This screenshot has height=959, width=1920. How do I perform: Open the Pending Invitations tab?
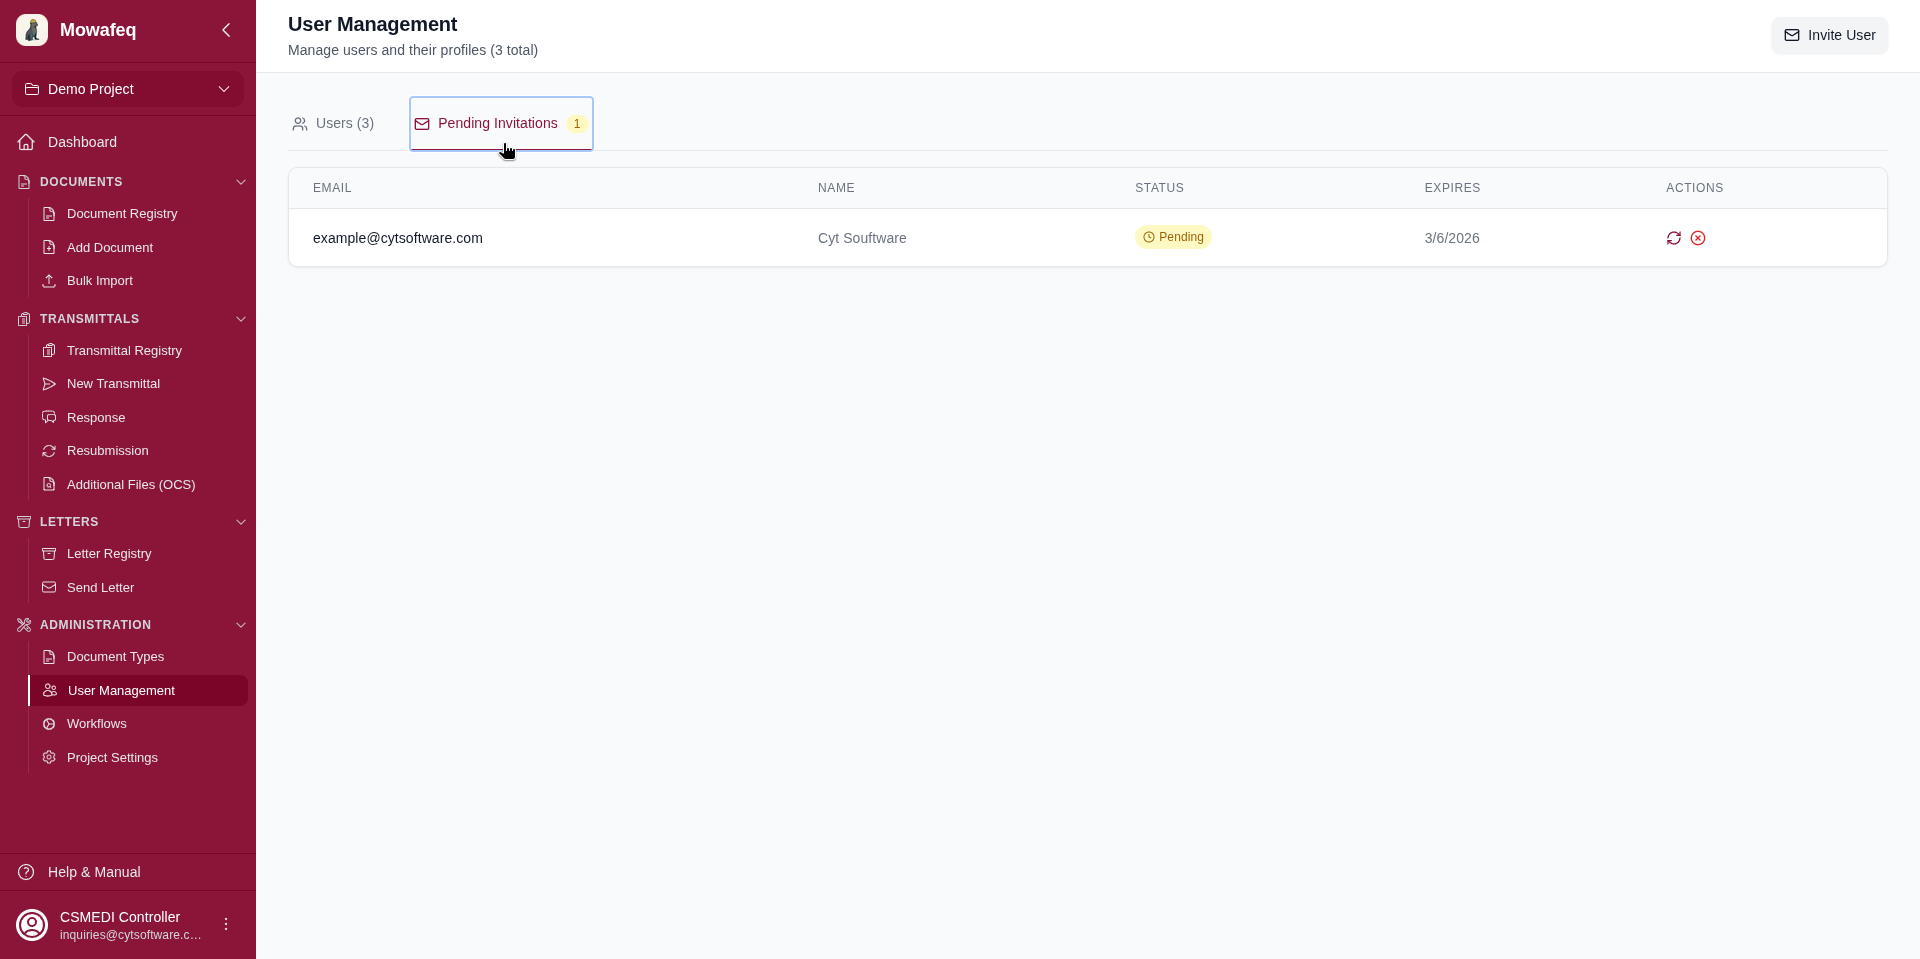pos(498,123)
